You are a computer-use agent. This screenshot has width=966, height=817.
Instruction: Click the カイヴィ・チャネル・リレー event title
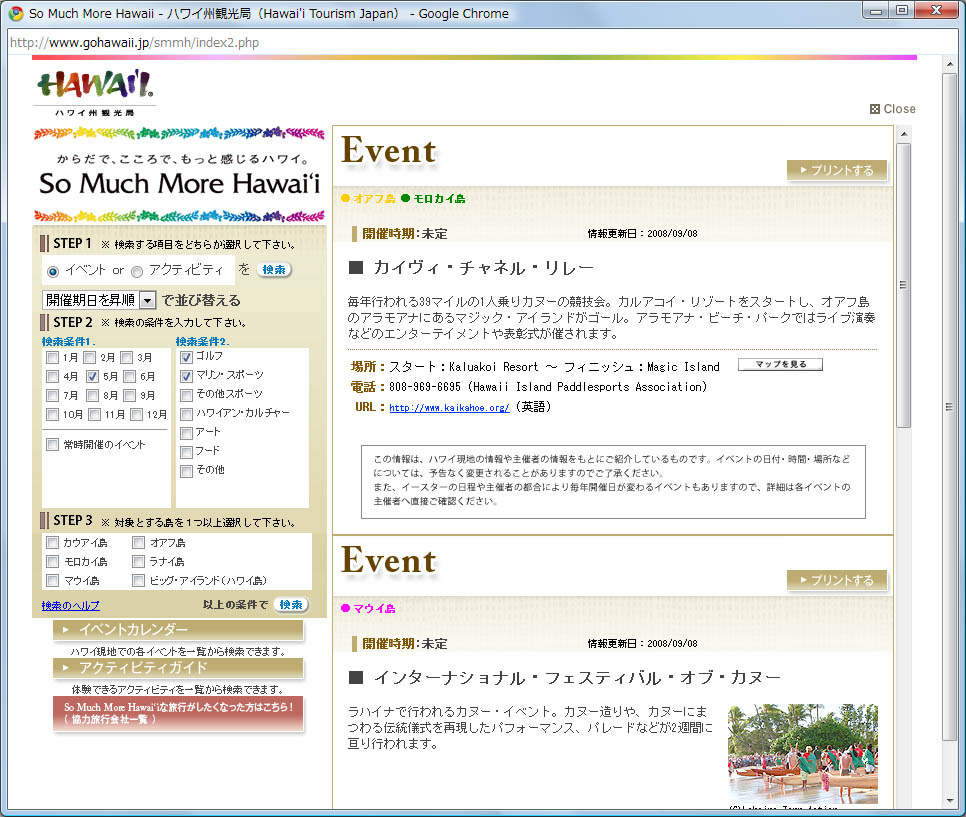tap(484, 268)
